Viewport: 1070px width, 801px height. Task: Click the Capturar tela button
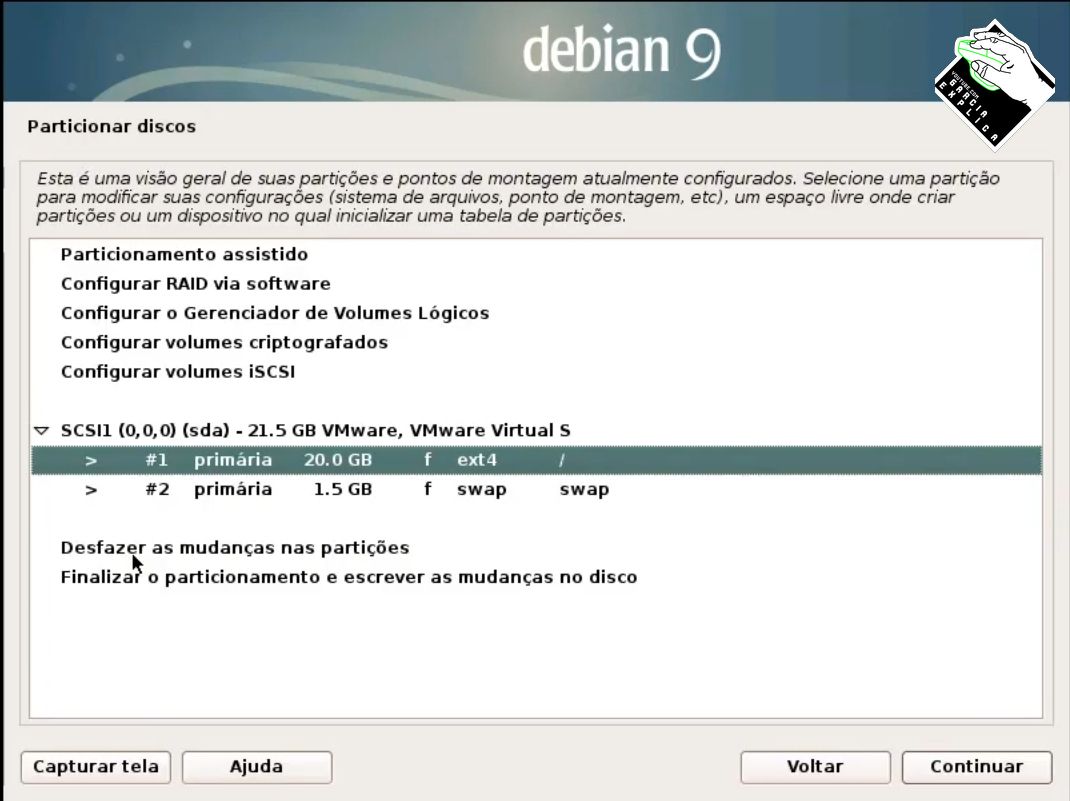point(96,767)
